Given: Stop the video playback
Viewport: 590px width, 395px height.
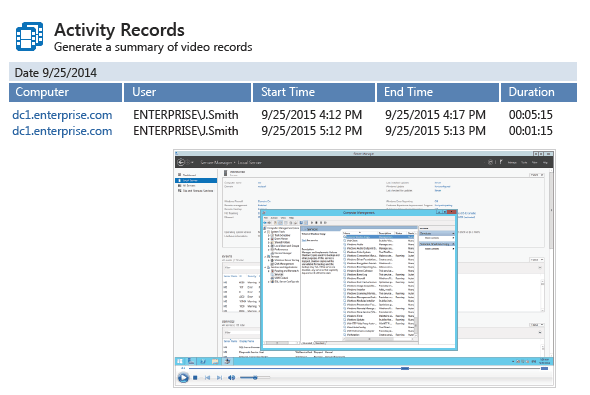Looking at the screenshot, I should (195, 378).
